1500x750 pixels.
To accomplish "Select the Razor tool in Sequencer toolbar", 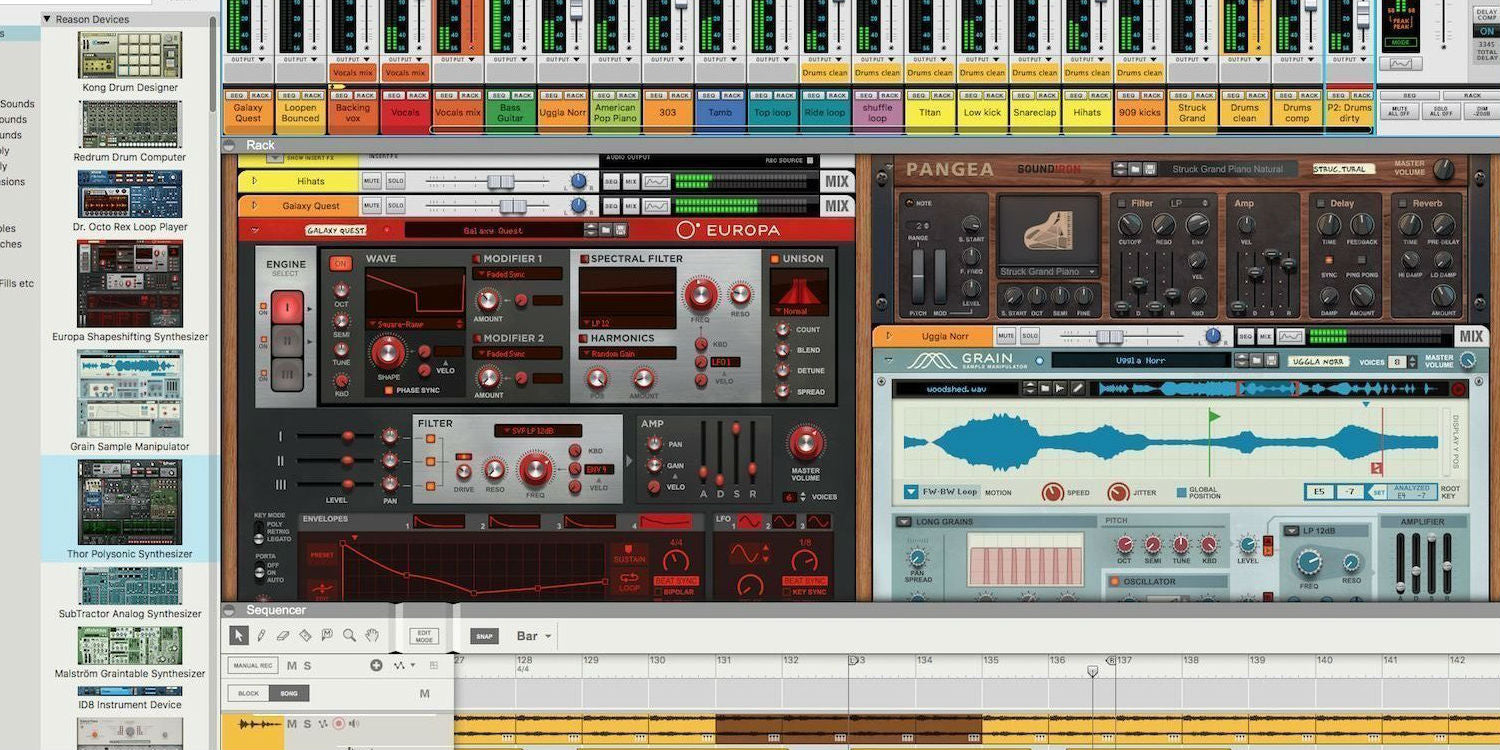I will click(305, 635).
